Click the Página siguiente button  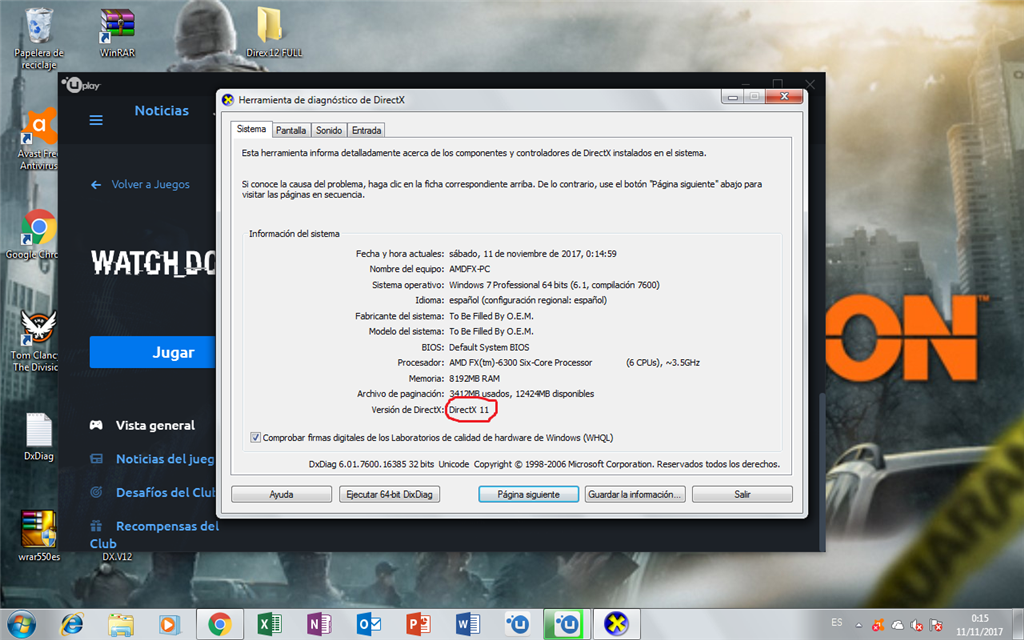click(528, 494)
